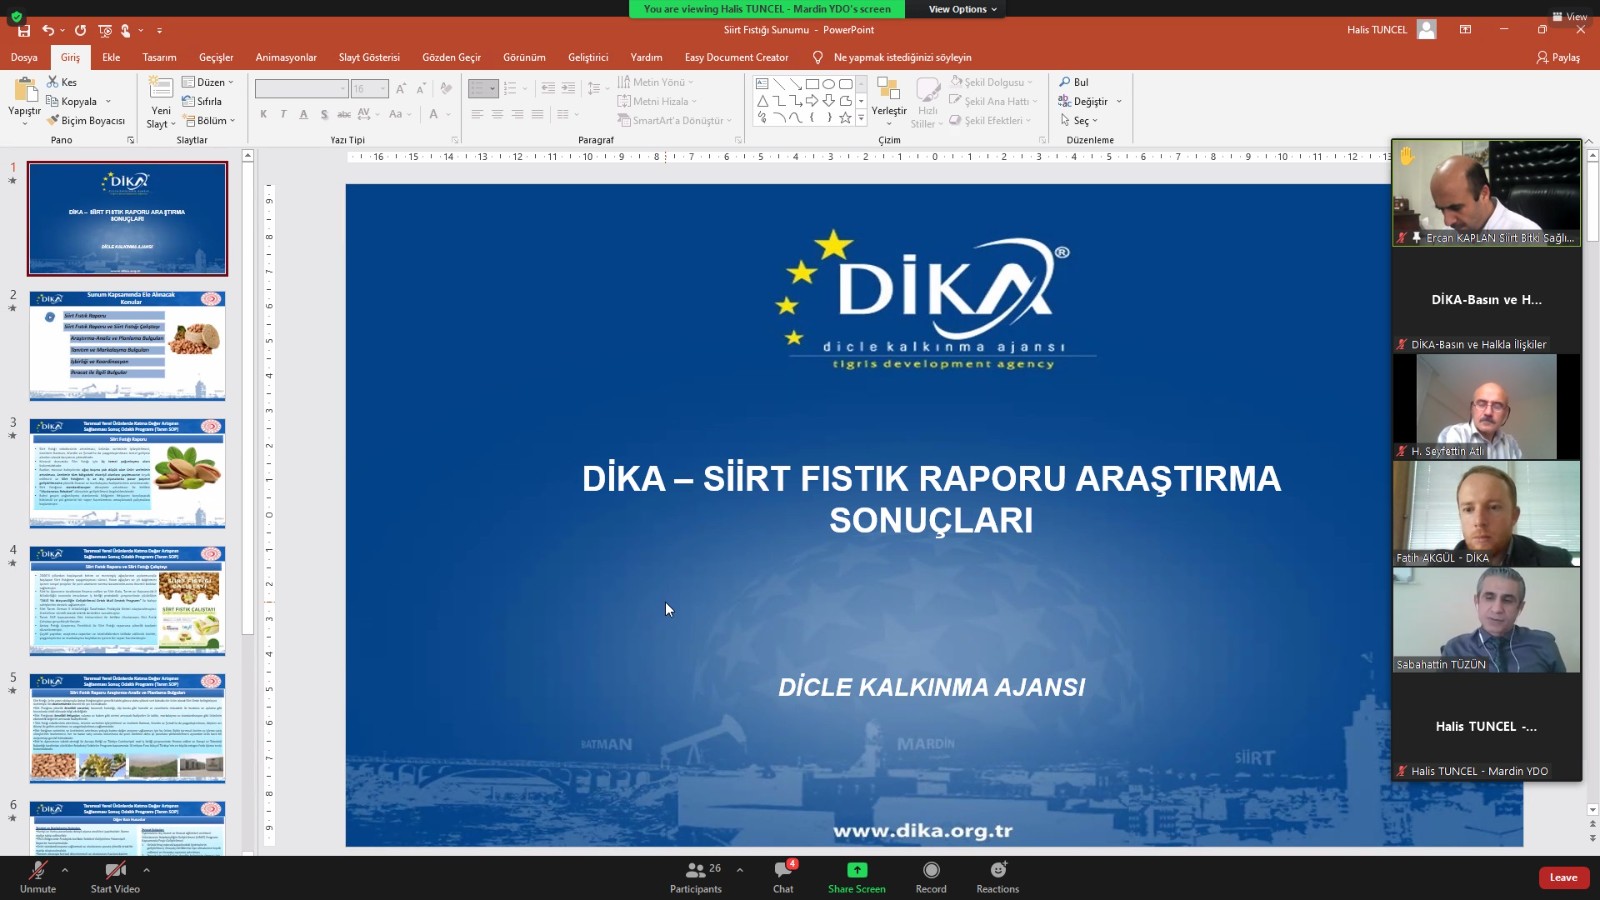Expand the Bölüm section dropdown
This screenshot has height=900, width=1600.
[x=232, y=120]
